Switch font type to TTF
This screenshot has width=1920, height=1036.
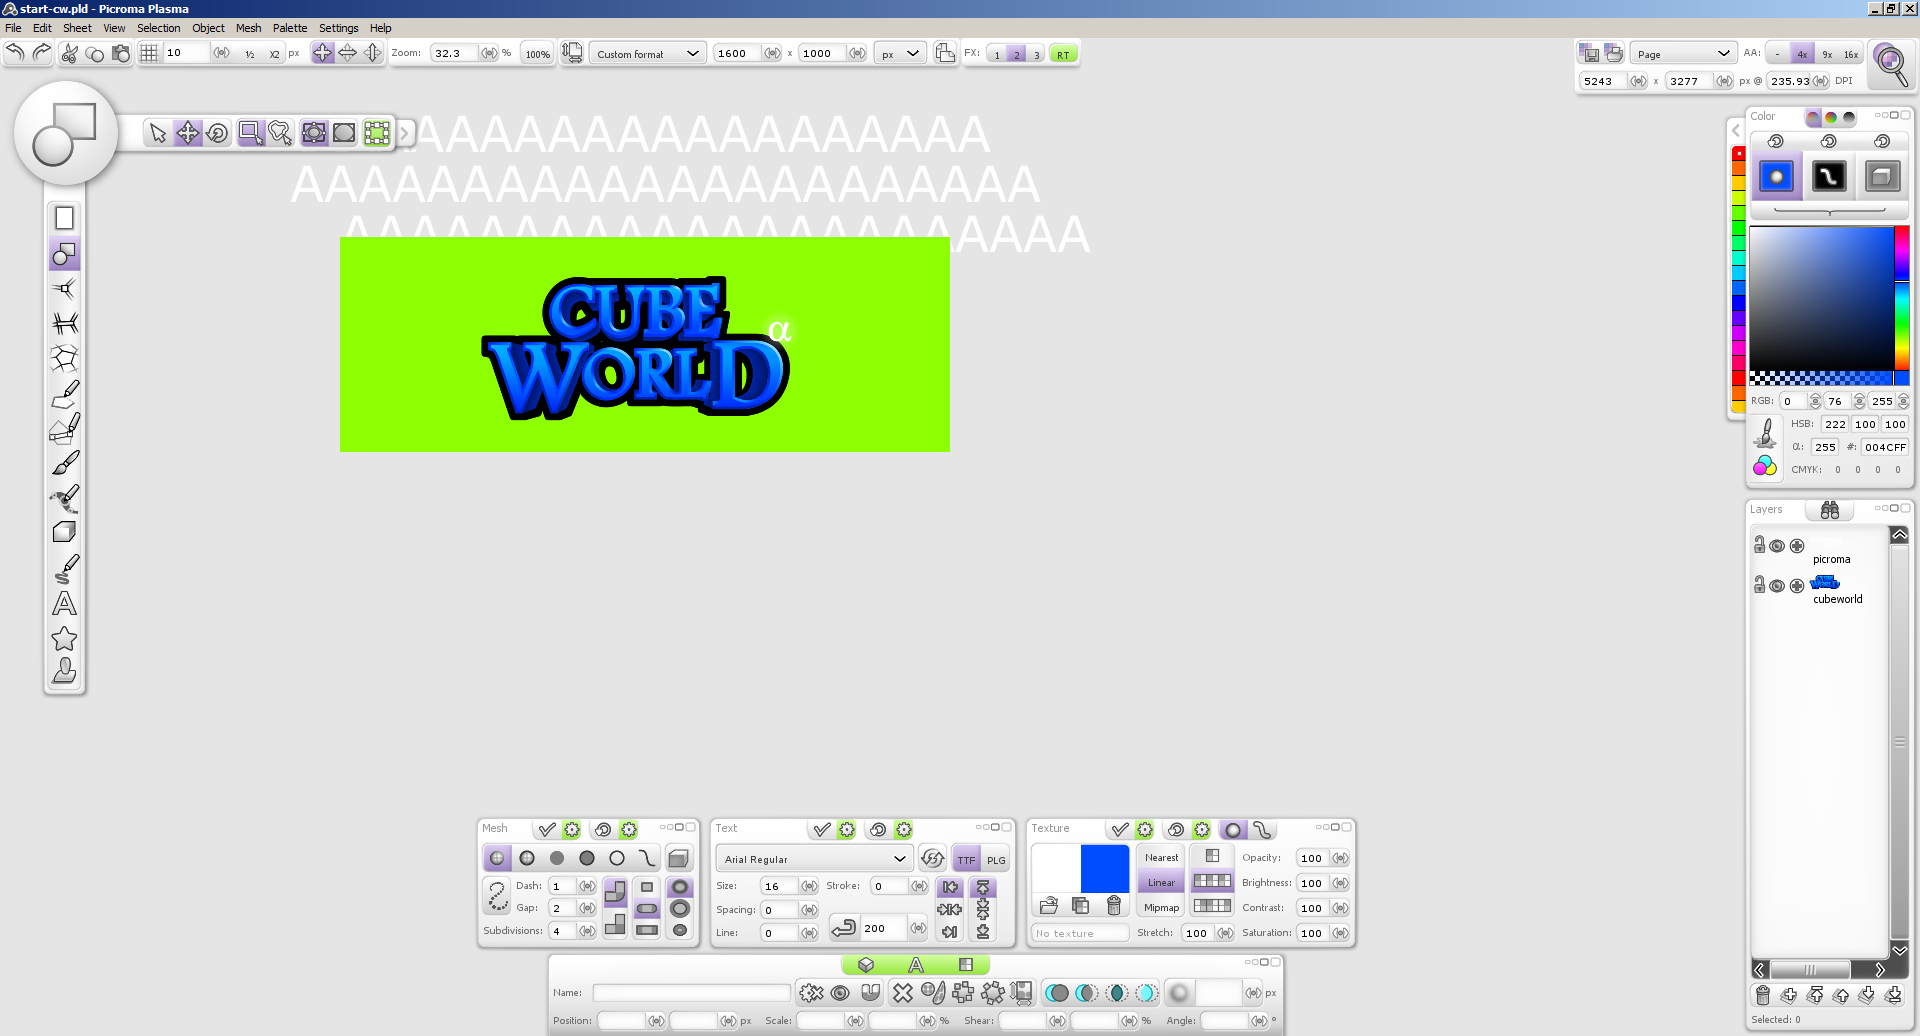pos(966,859)
